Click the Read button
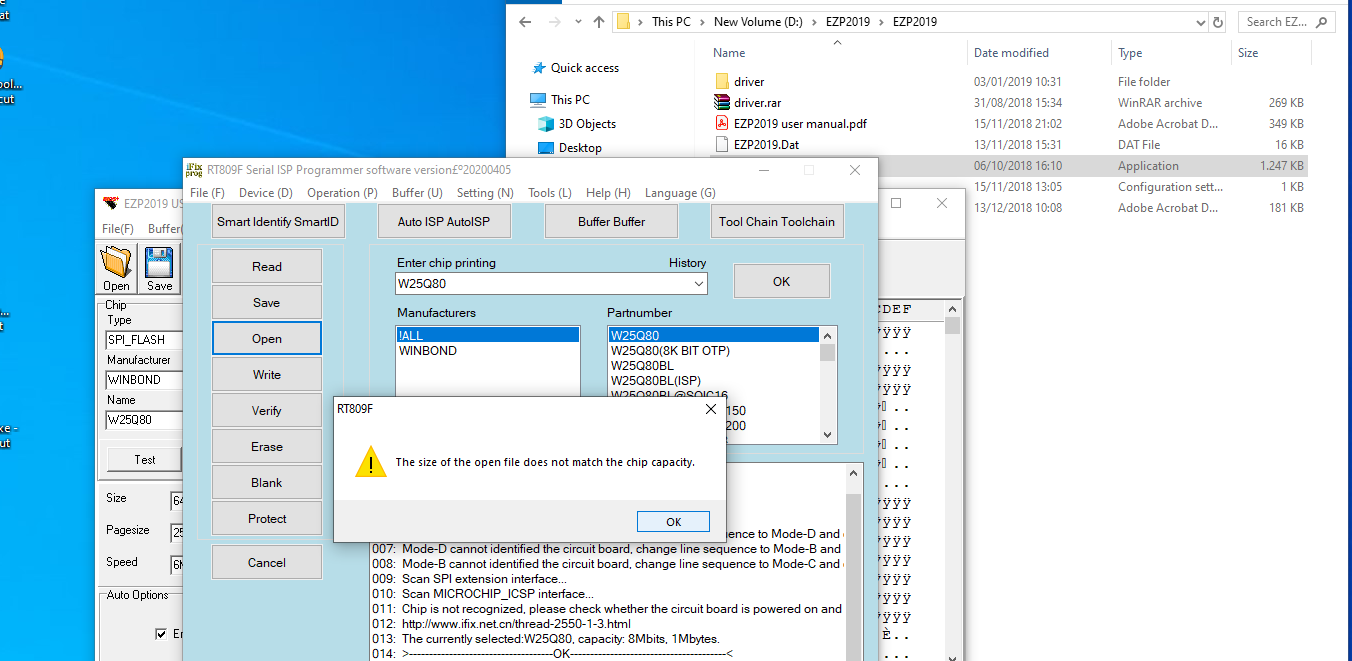Screen dimensions: 1352x661 pyautogui.click(x=267, y=267)
